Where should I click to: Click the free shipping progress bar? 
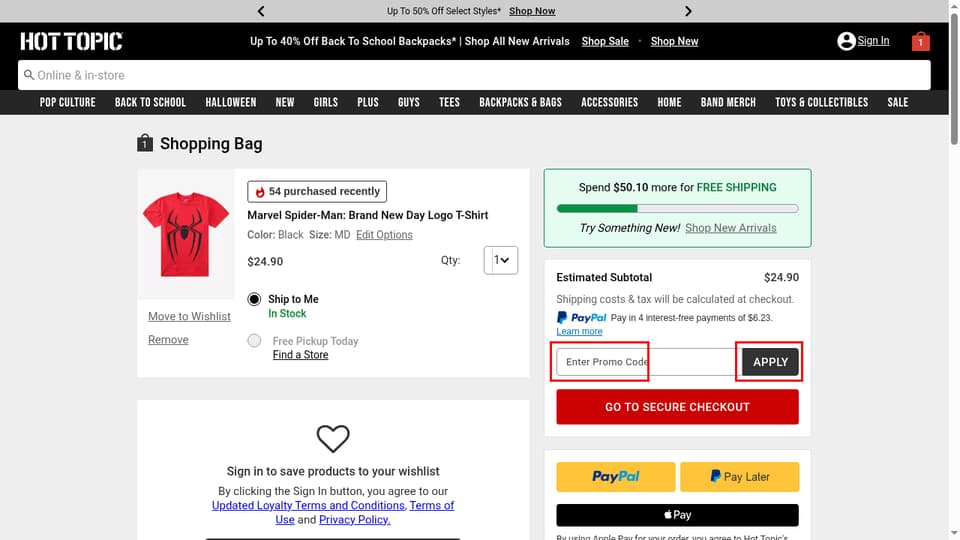click(x=677, y=209)
